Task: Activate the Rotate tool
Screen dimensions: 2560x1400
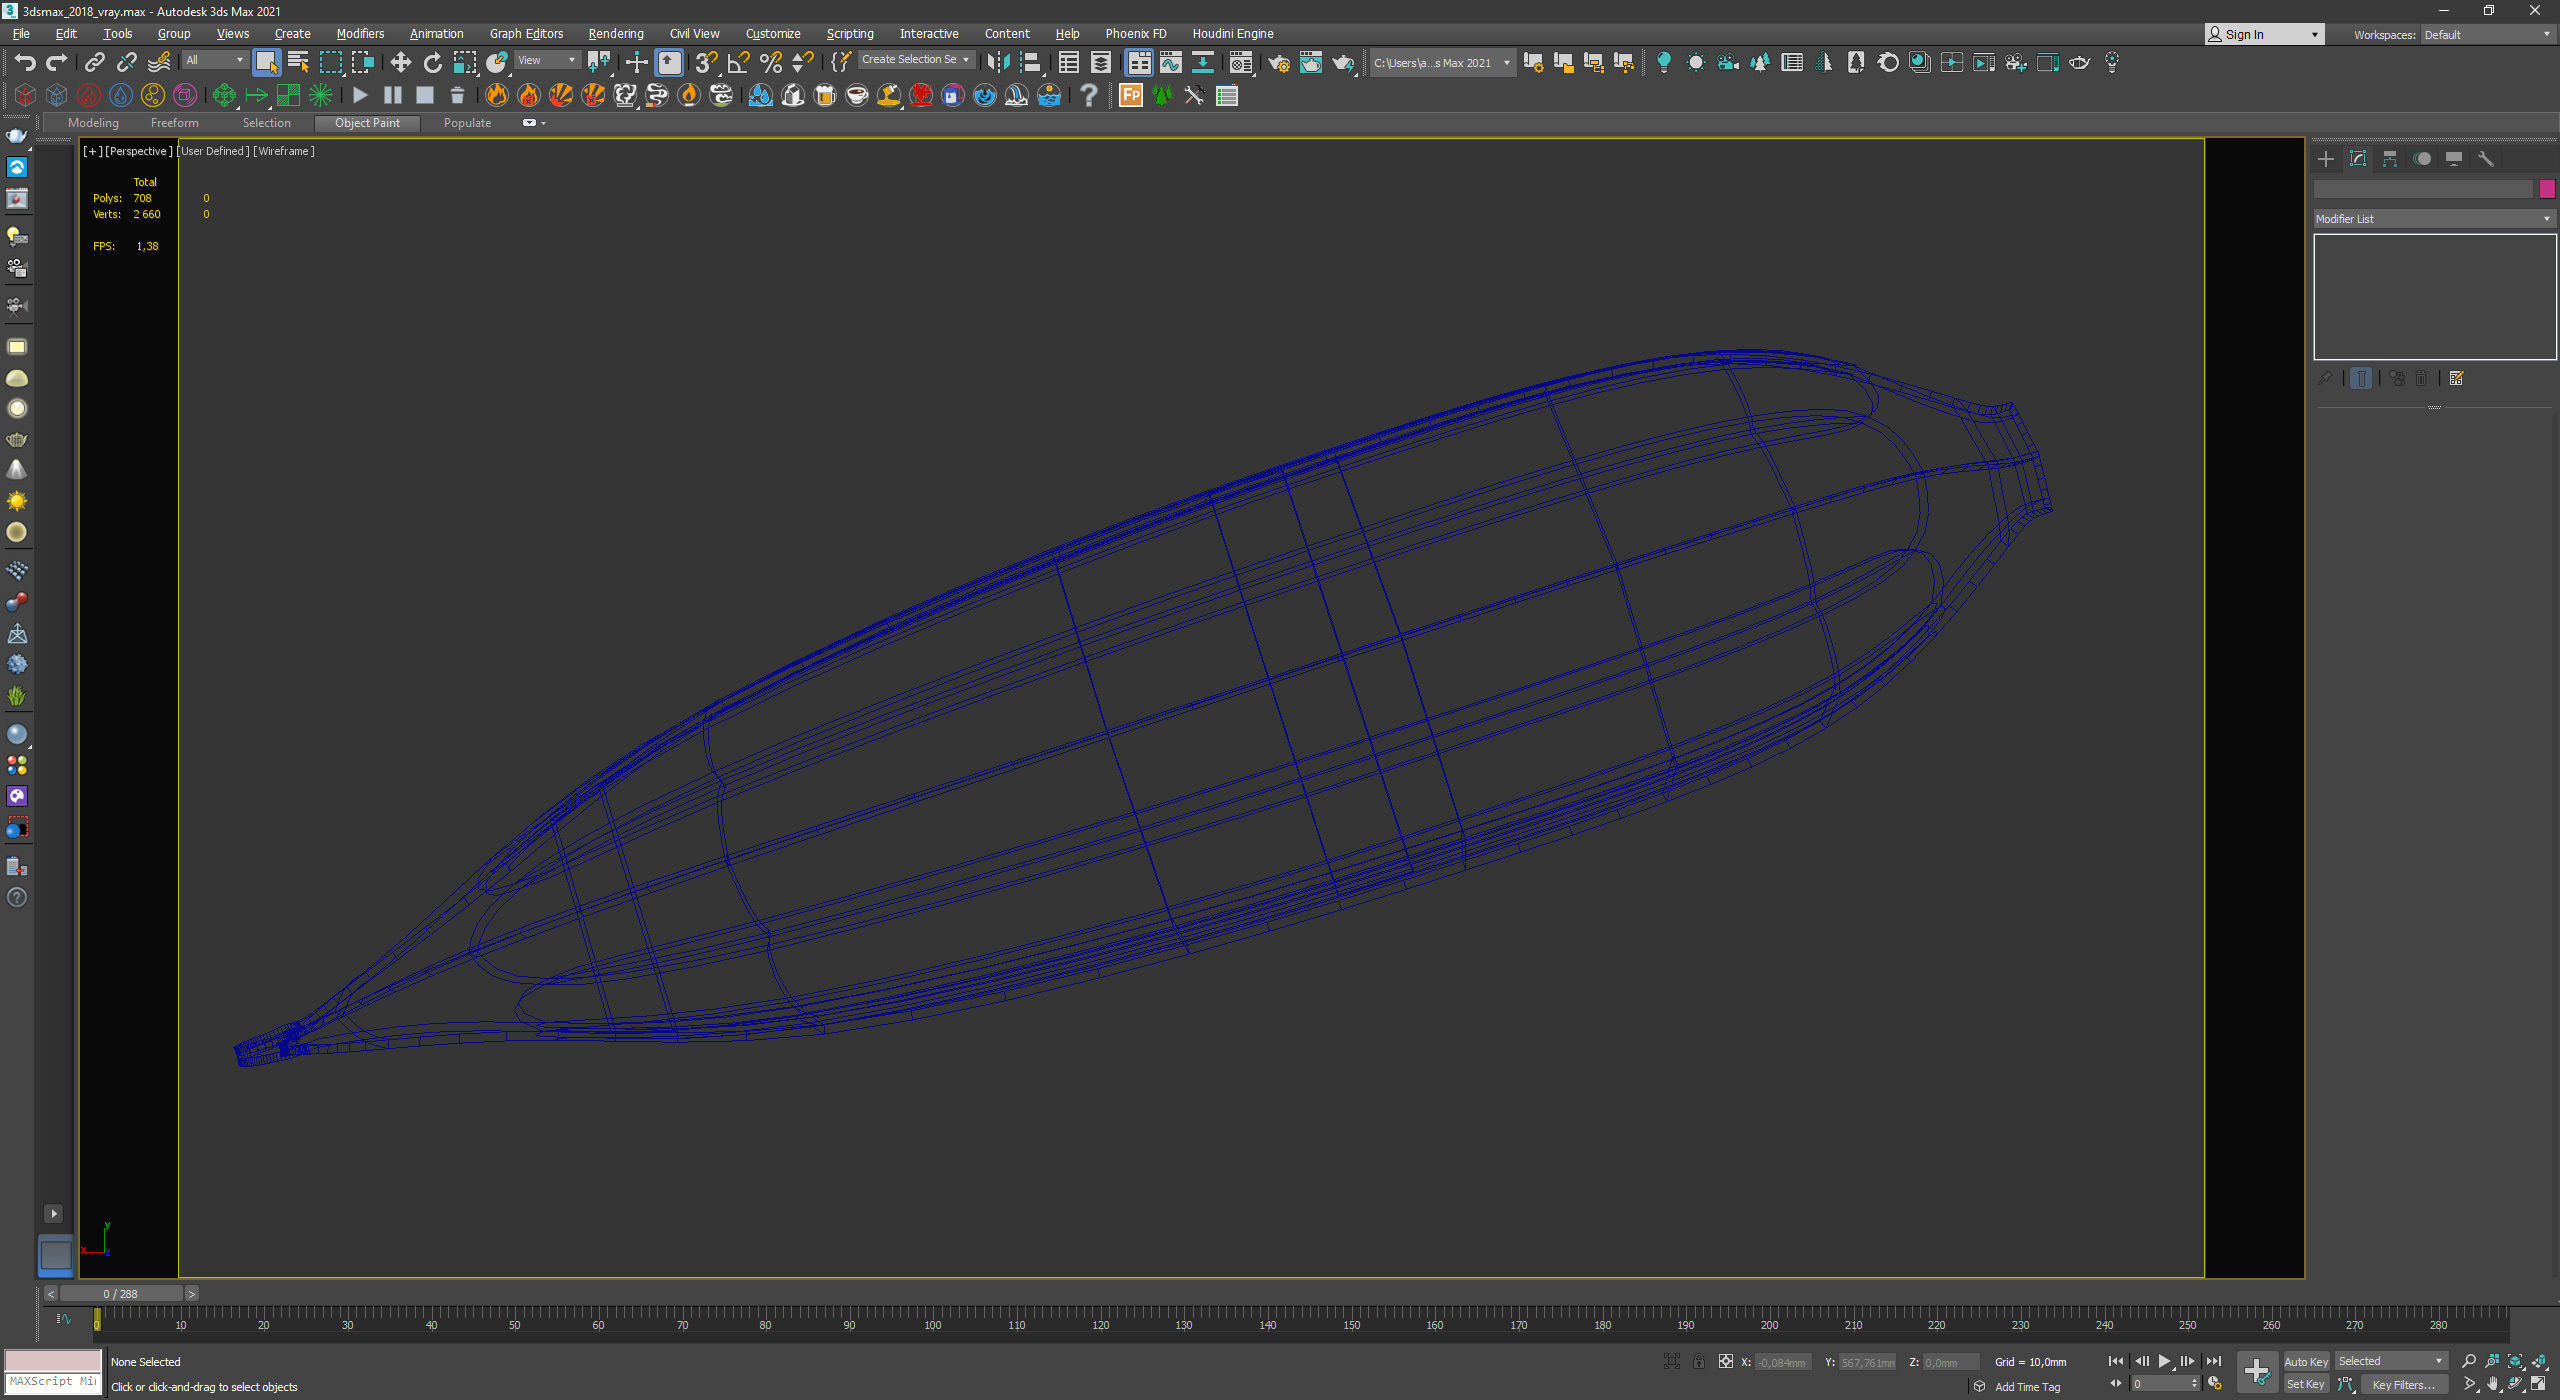Action: click(432, 63)
